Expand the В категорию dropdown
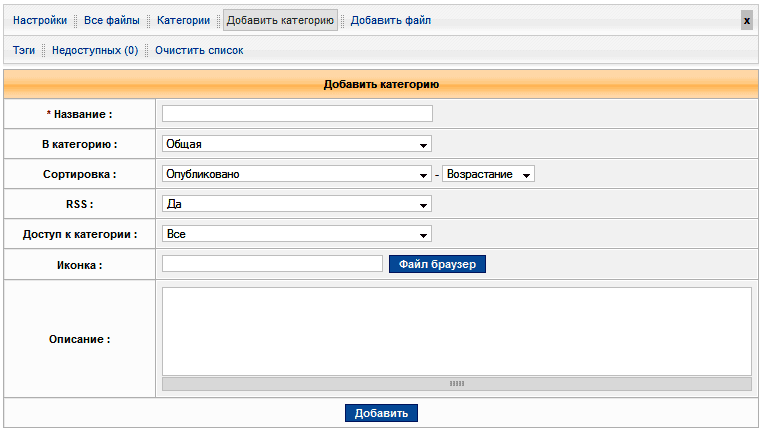The image size is (763, 432). coord(297,144)
